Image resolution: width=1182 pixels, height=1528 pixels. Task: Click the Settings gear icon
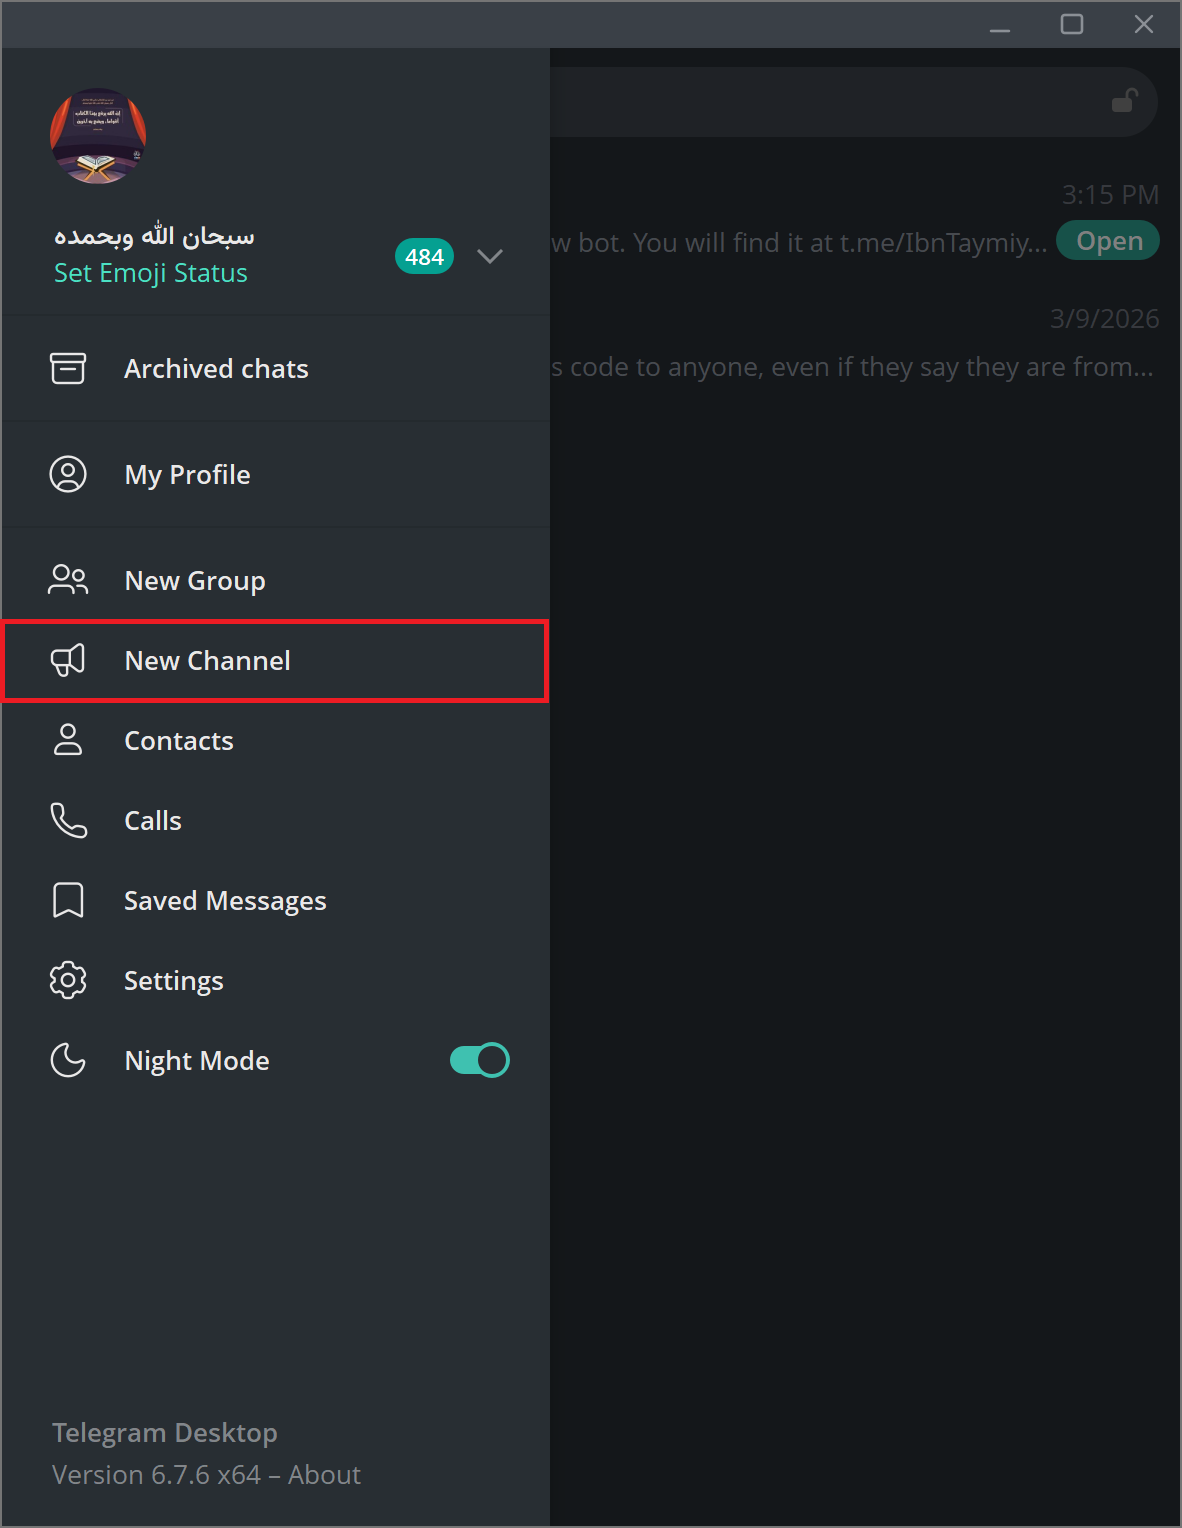point(68,980)
